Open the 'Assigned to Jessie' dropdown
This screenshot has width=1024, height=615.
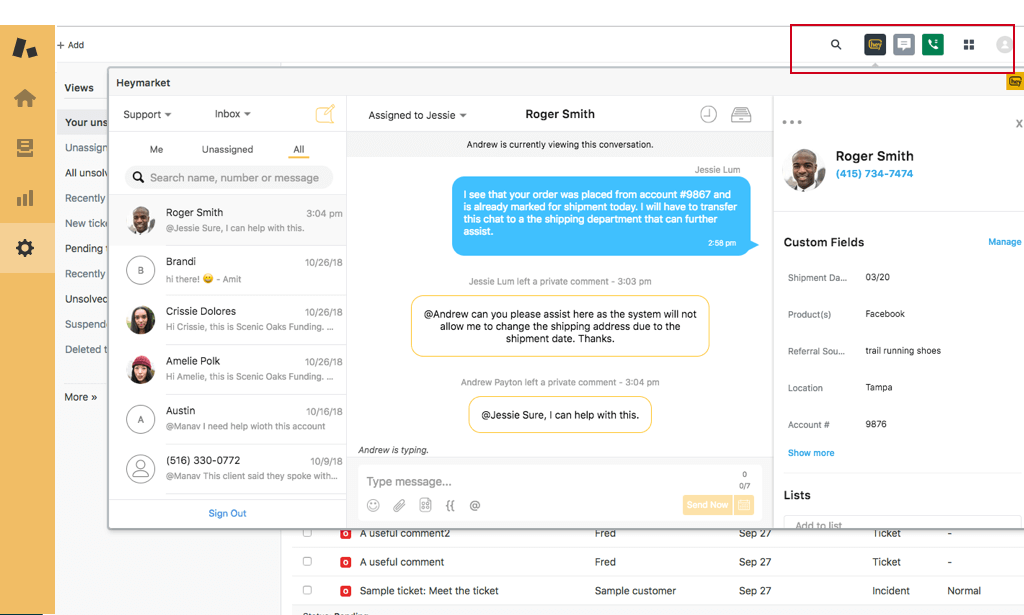coord(417,116)
